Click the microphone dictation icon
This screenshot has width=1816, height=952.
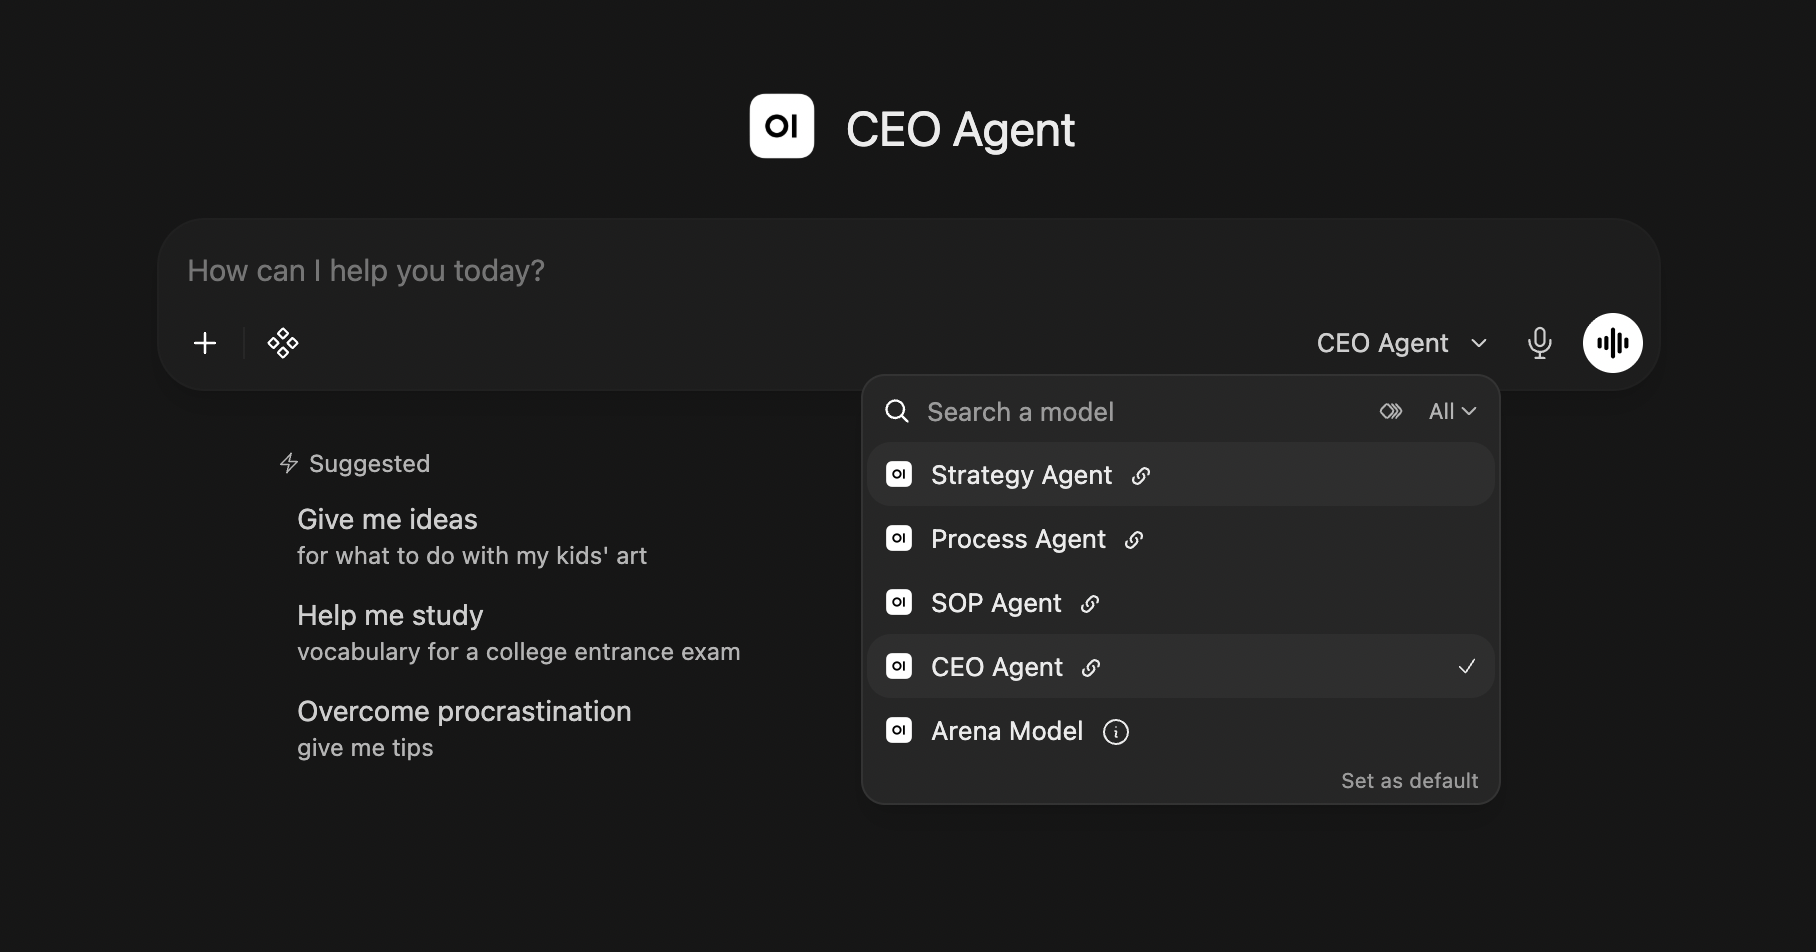(1540, 343)
